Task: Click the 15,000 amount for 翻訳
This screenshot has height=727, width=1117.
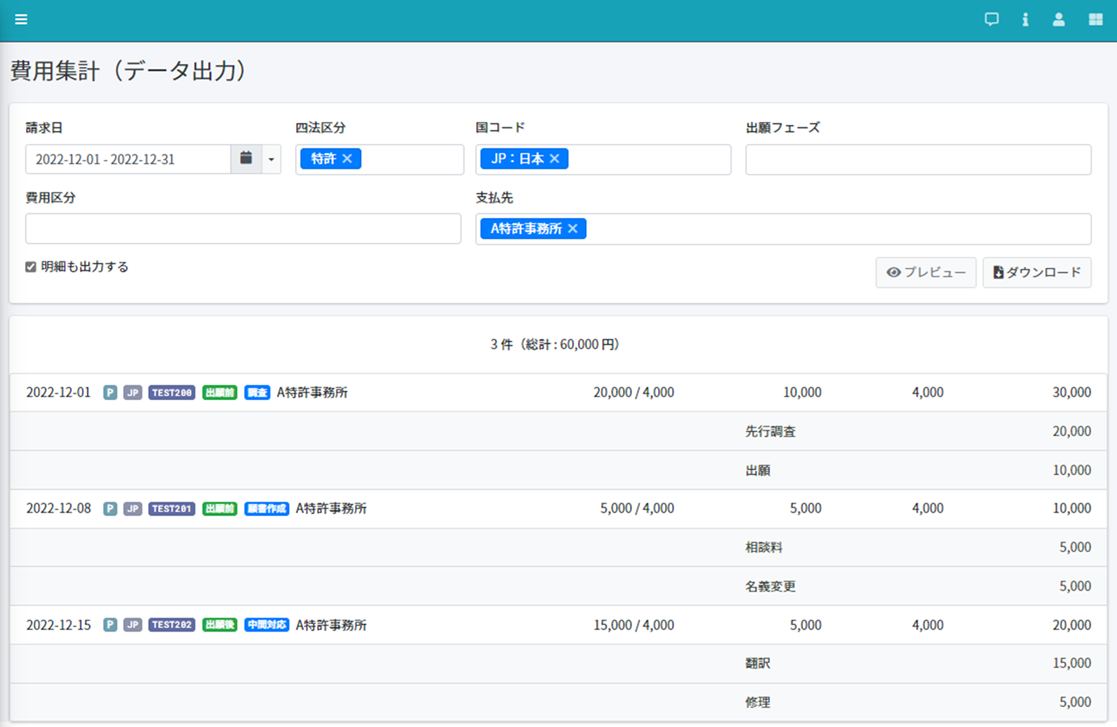Action: 1071,664
